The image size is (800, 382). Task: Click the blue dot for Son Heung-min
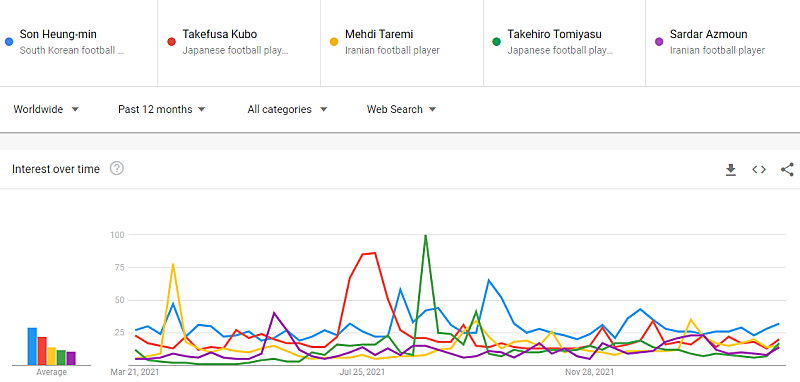(9, 42)
